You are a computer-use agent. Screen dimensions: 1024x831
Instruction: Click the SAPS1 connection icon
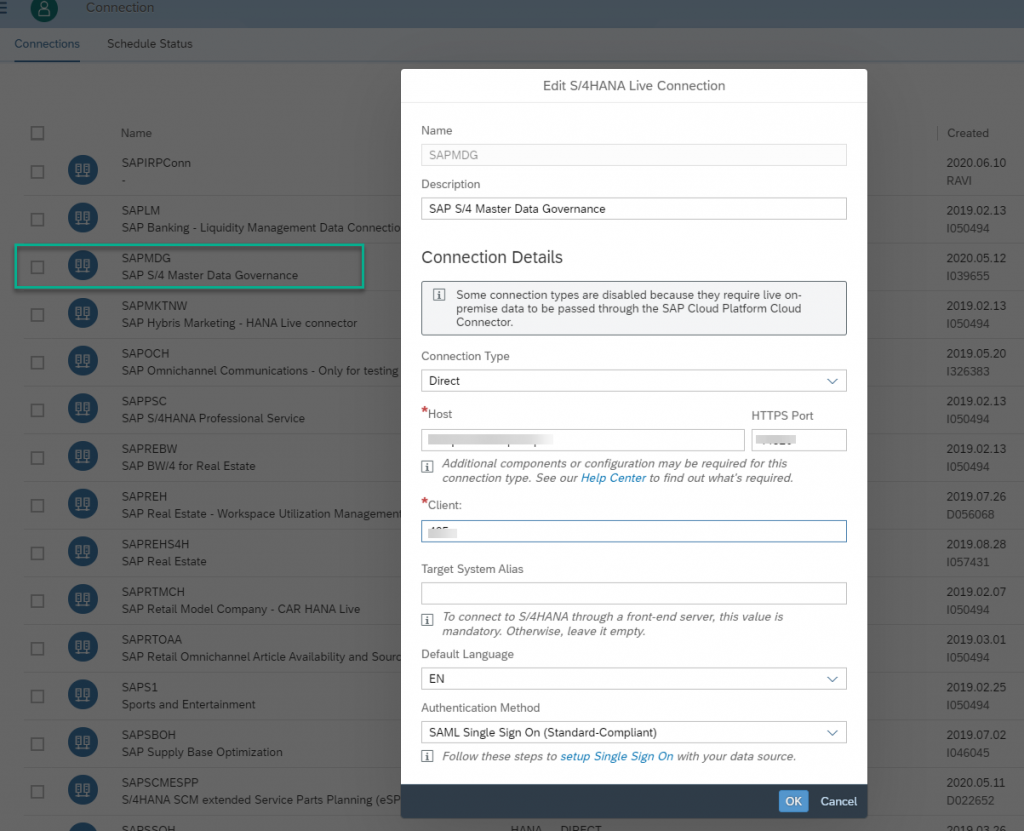point(83,694)
